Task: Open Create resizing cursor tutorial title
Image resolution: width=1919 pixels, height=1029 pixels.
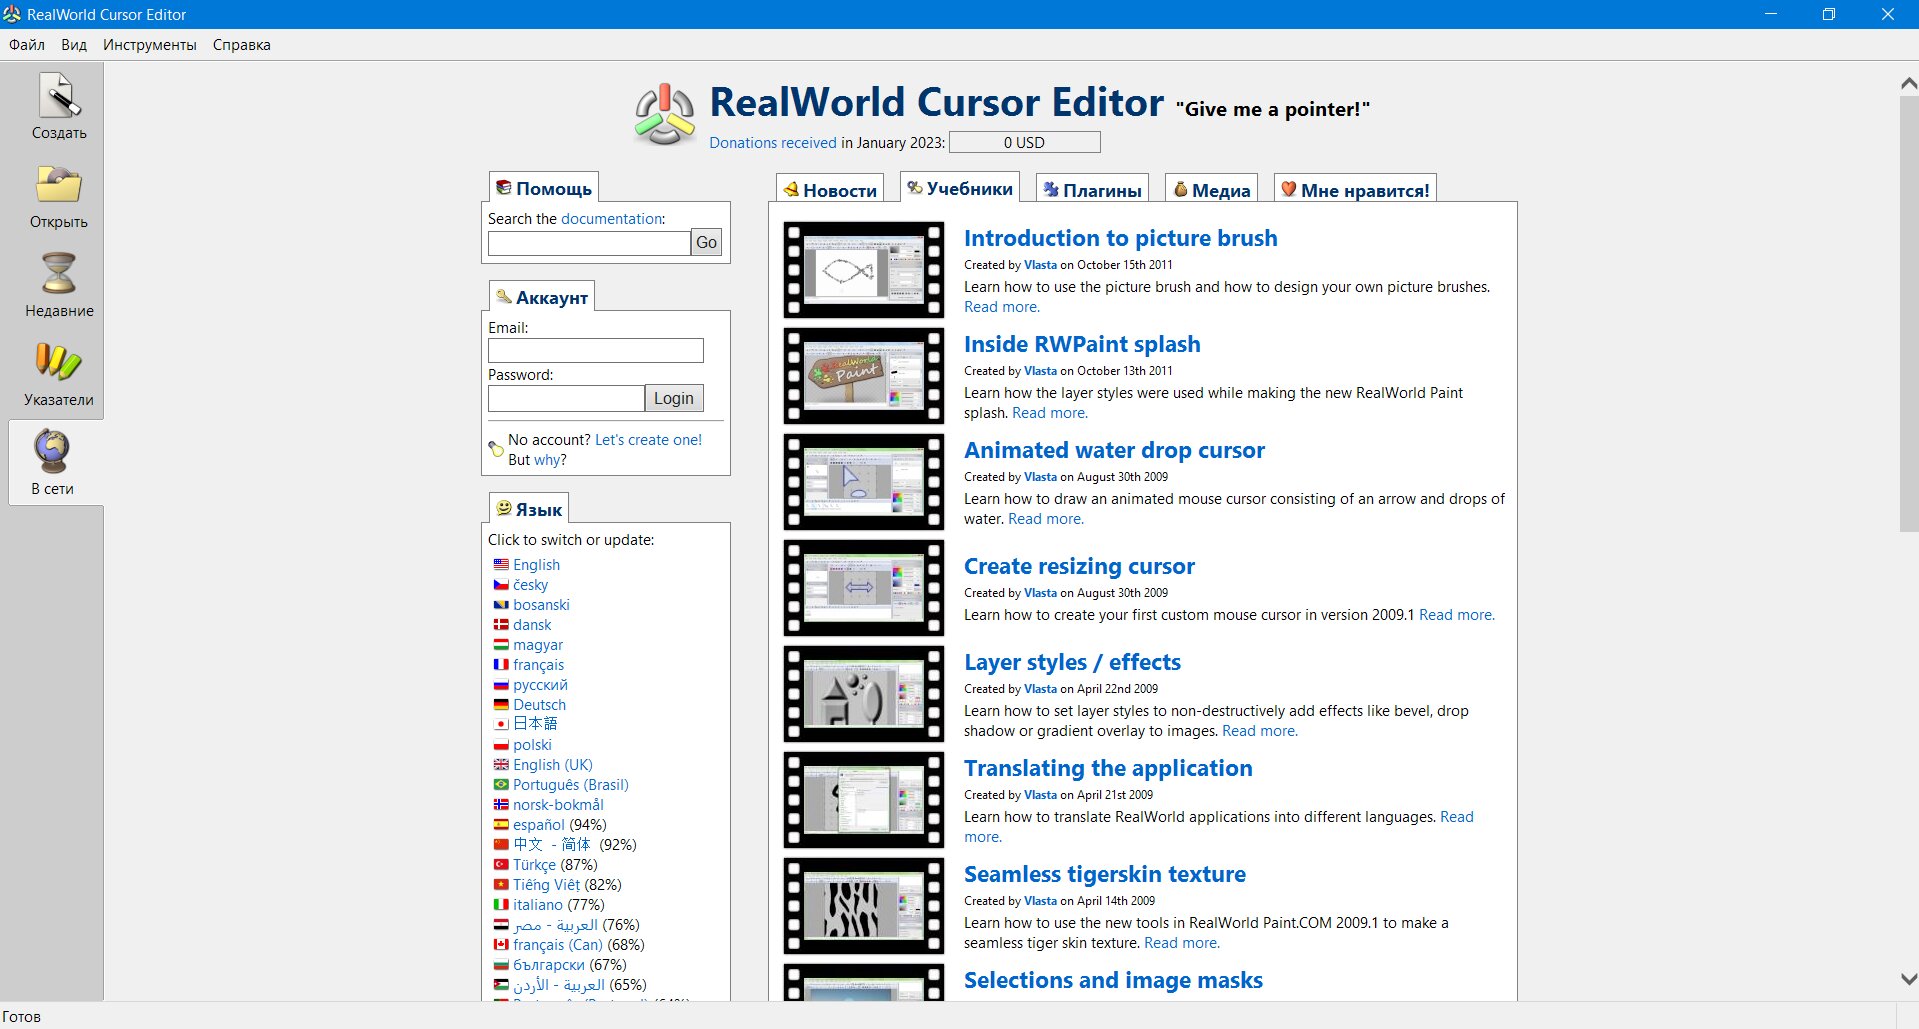Action: tap(1079, 566)
